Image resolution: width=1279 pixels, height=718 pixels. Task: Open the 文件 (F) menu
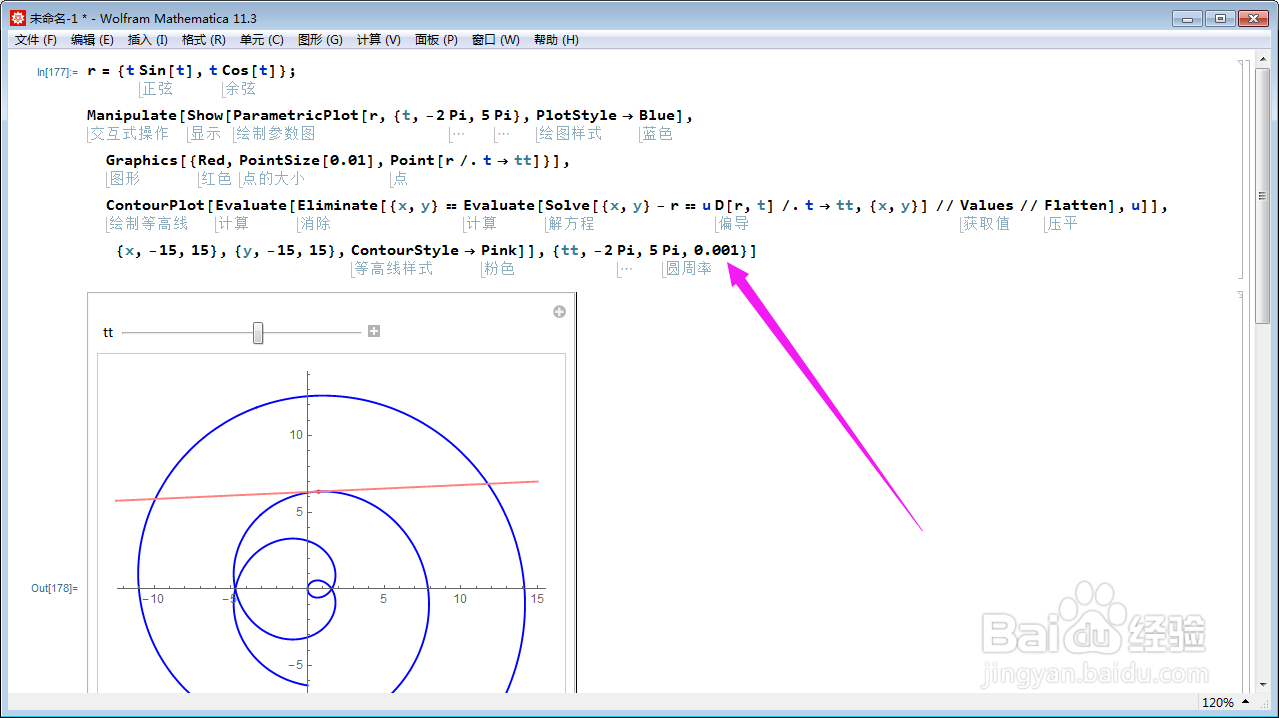click(x=35, y=40)
